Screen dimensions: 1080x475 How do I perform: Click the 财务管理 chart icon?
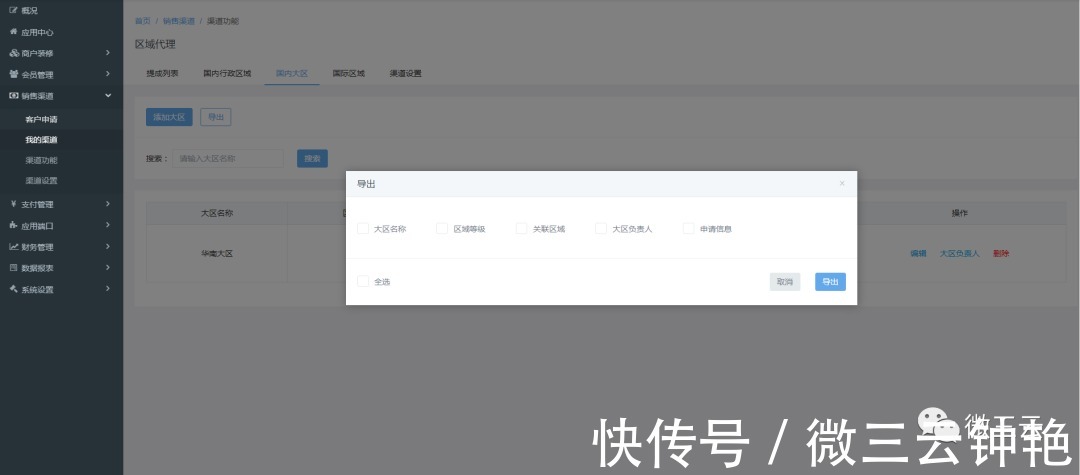pos(14,246)
